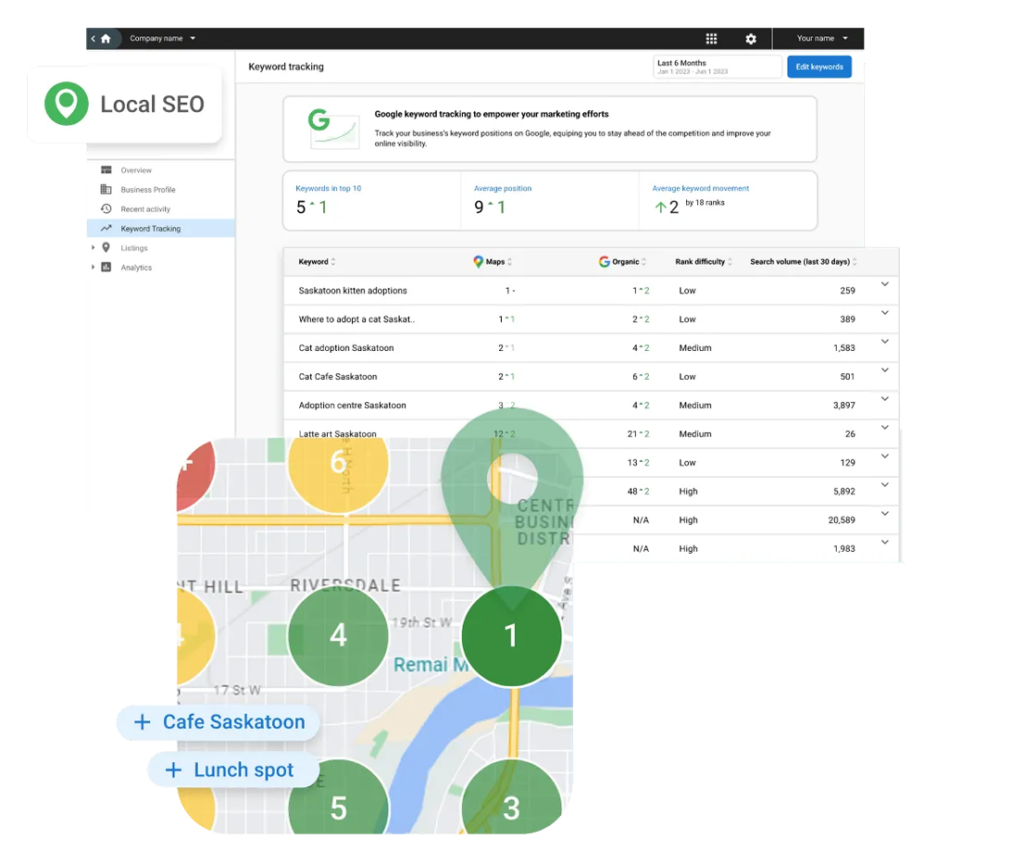Click the Local SEO location pin icon
Viewport: 1024px width, 863px height.
66,104
